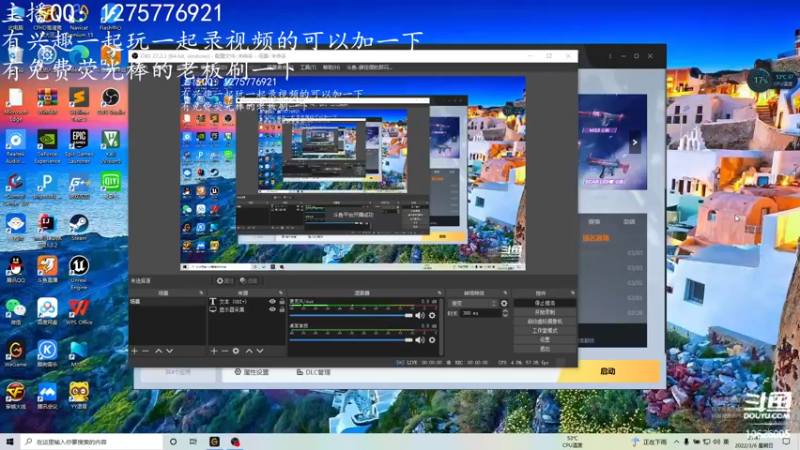Toggle visibility of the display capture source
This screenshot has height=450, width=800.
(272, 309)
